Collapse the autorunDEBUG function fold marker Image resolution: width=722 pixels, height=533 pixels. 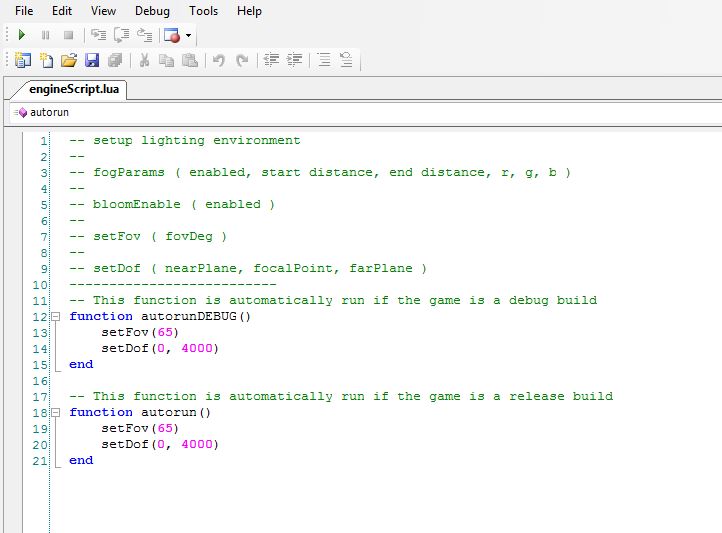(55, 317)
